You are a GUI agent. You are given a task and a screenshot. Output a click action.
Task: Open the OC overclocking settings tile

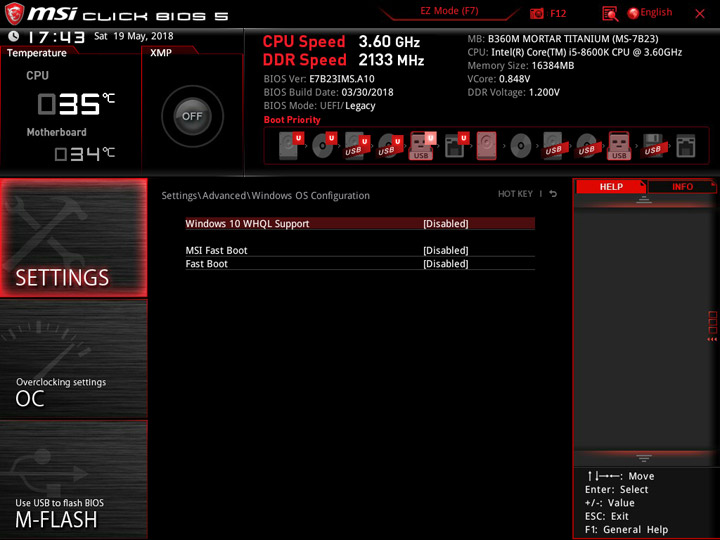point(74,359)
